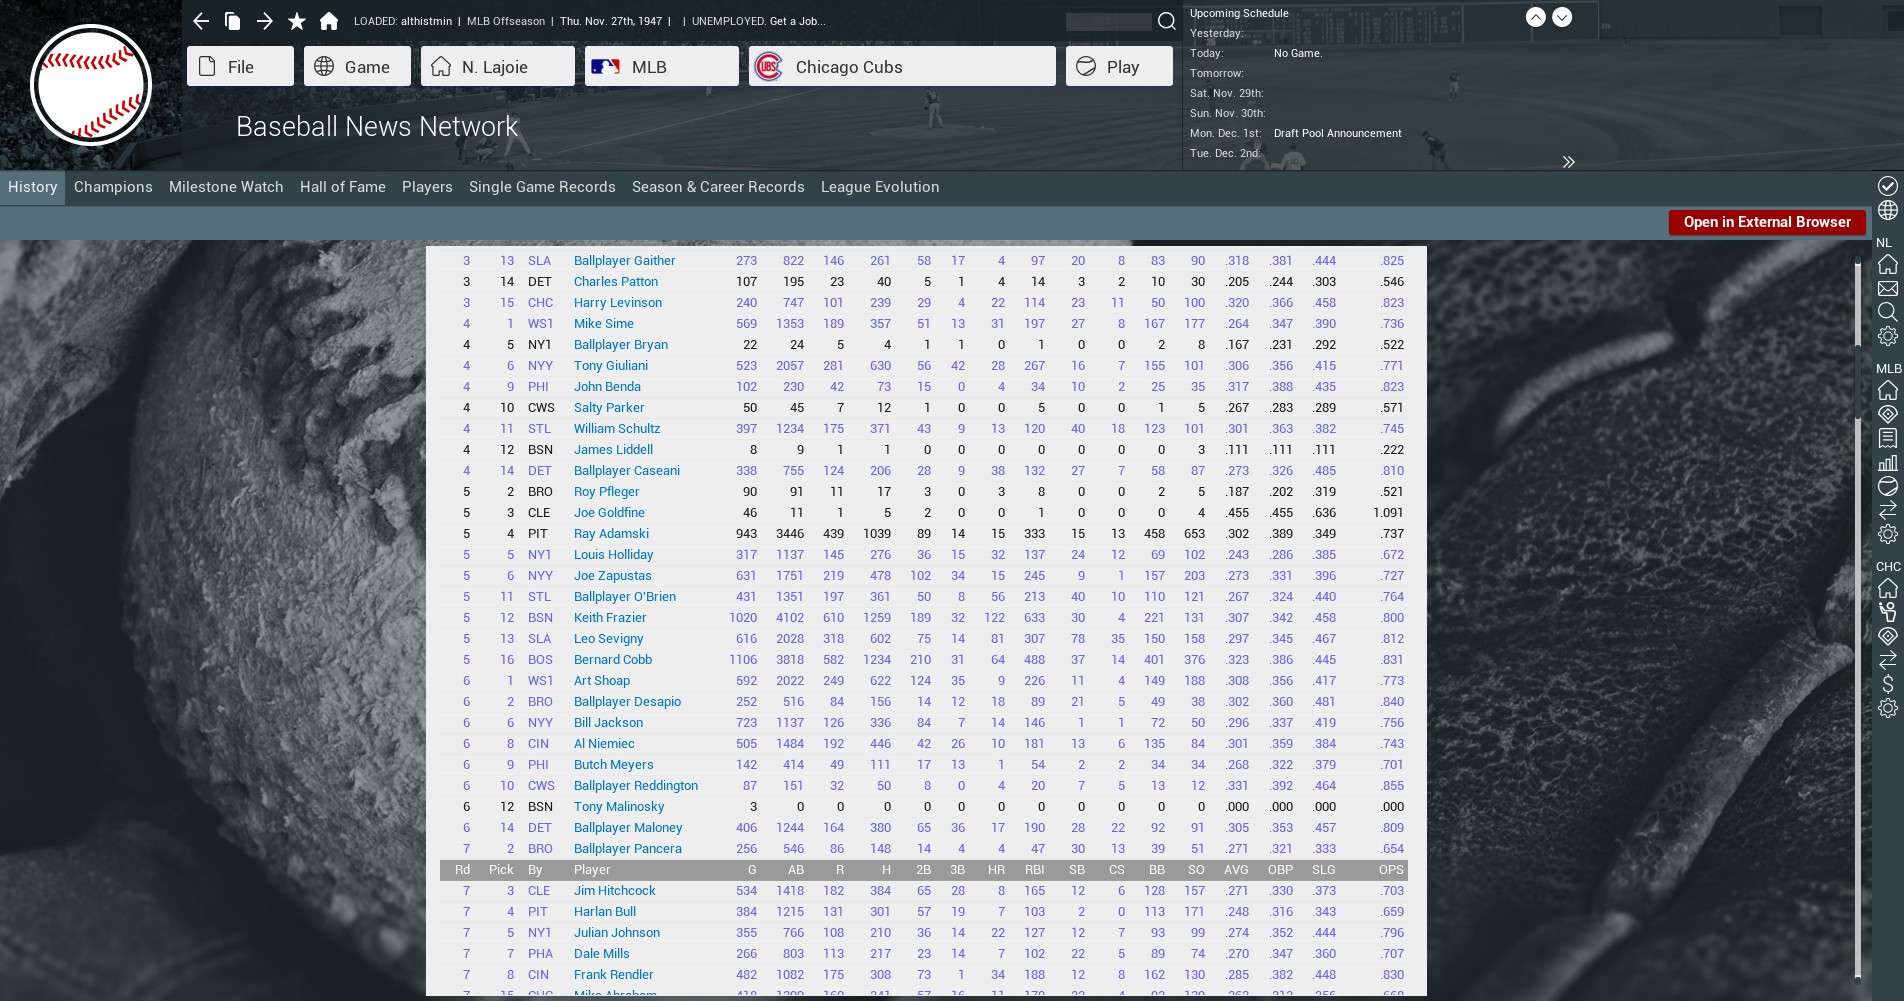Open the bar chart statistics icon in sidebar
Image resolution: width=1904 pixels, height=1001 pixels.
tap(1887, 462)
